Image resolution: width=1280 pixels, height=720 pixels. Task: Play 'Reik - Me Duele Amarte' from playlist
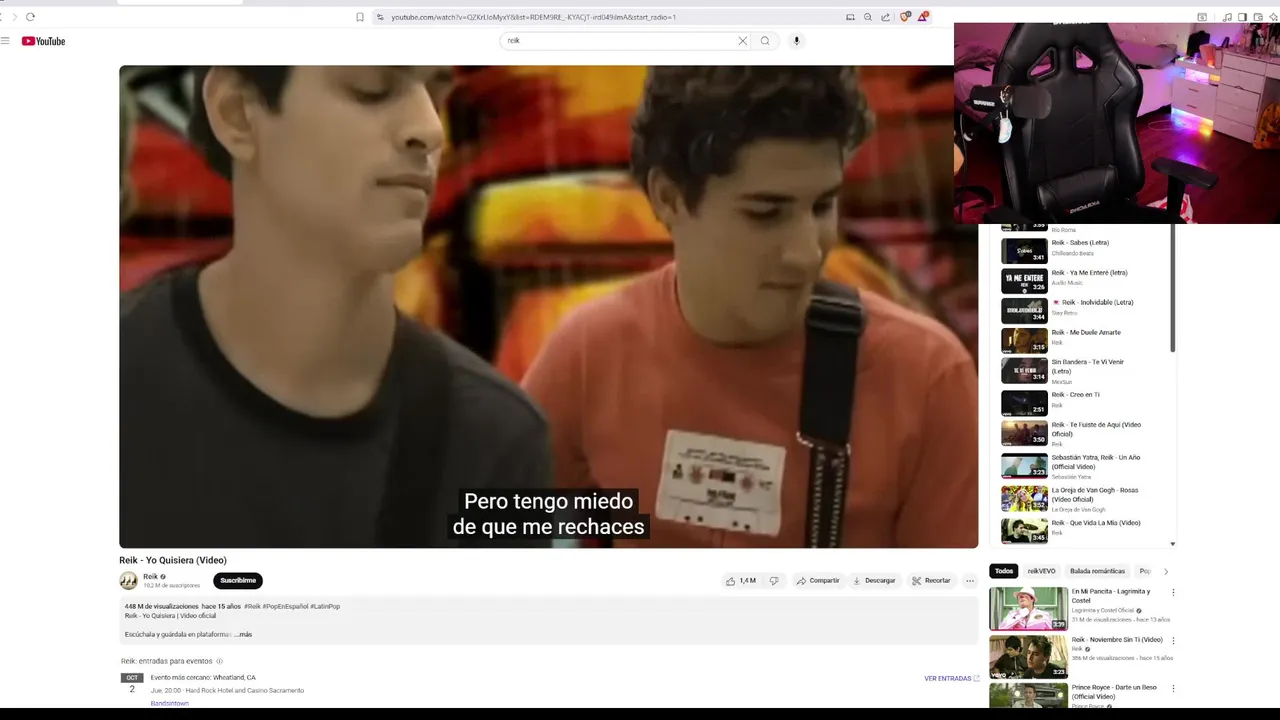[1082, 340]
